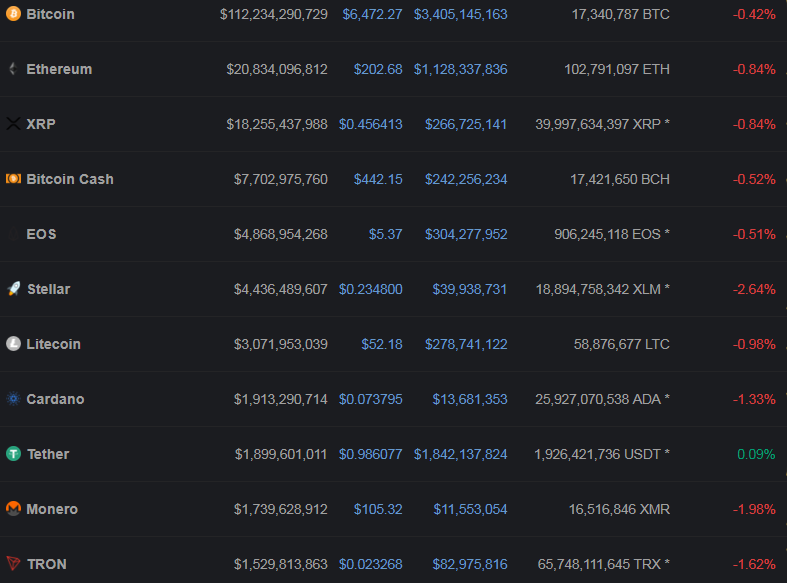Click XRP price $0.456413

pyautogui.click(x=370, y=124)
